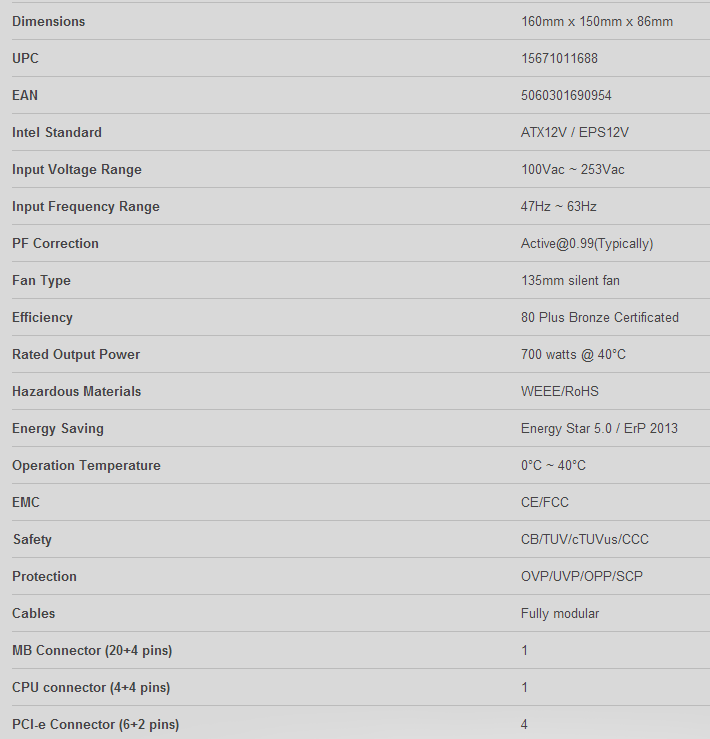Image resolution: width=710 pixels, height=739 pixels.
Task: Click the PCI-e Connector (6+2 pins) label
Action: coord(96,724)
